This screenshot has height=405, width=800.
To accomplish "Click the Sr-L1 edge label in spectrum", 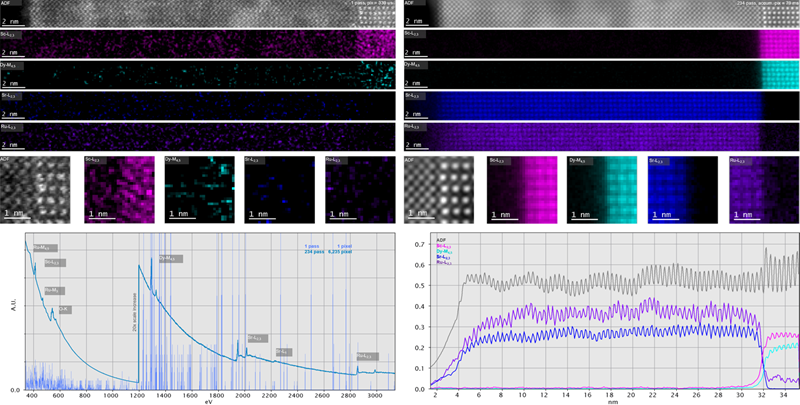I will coord(284,352).
